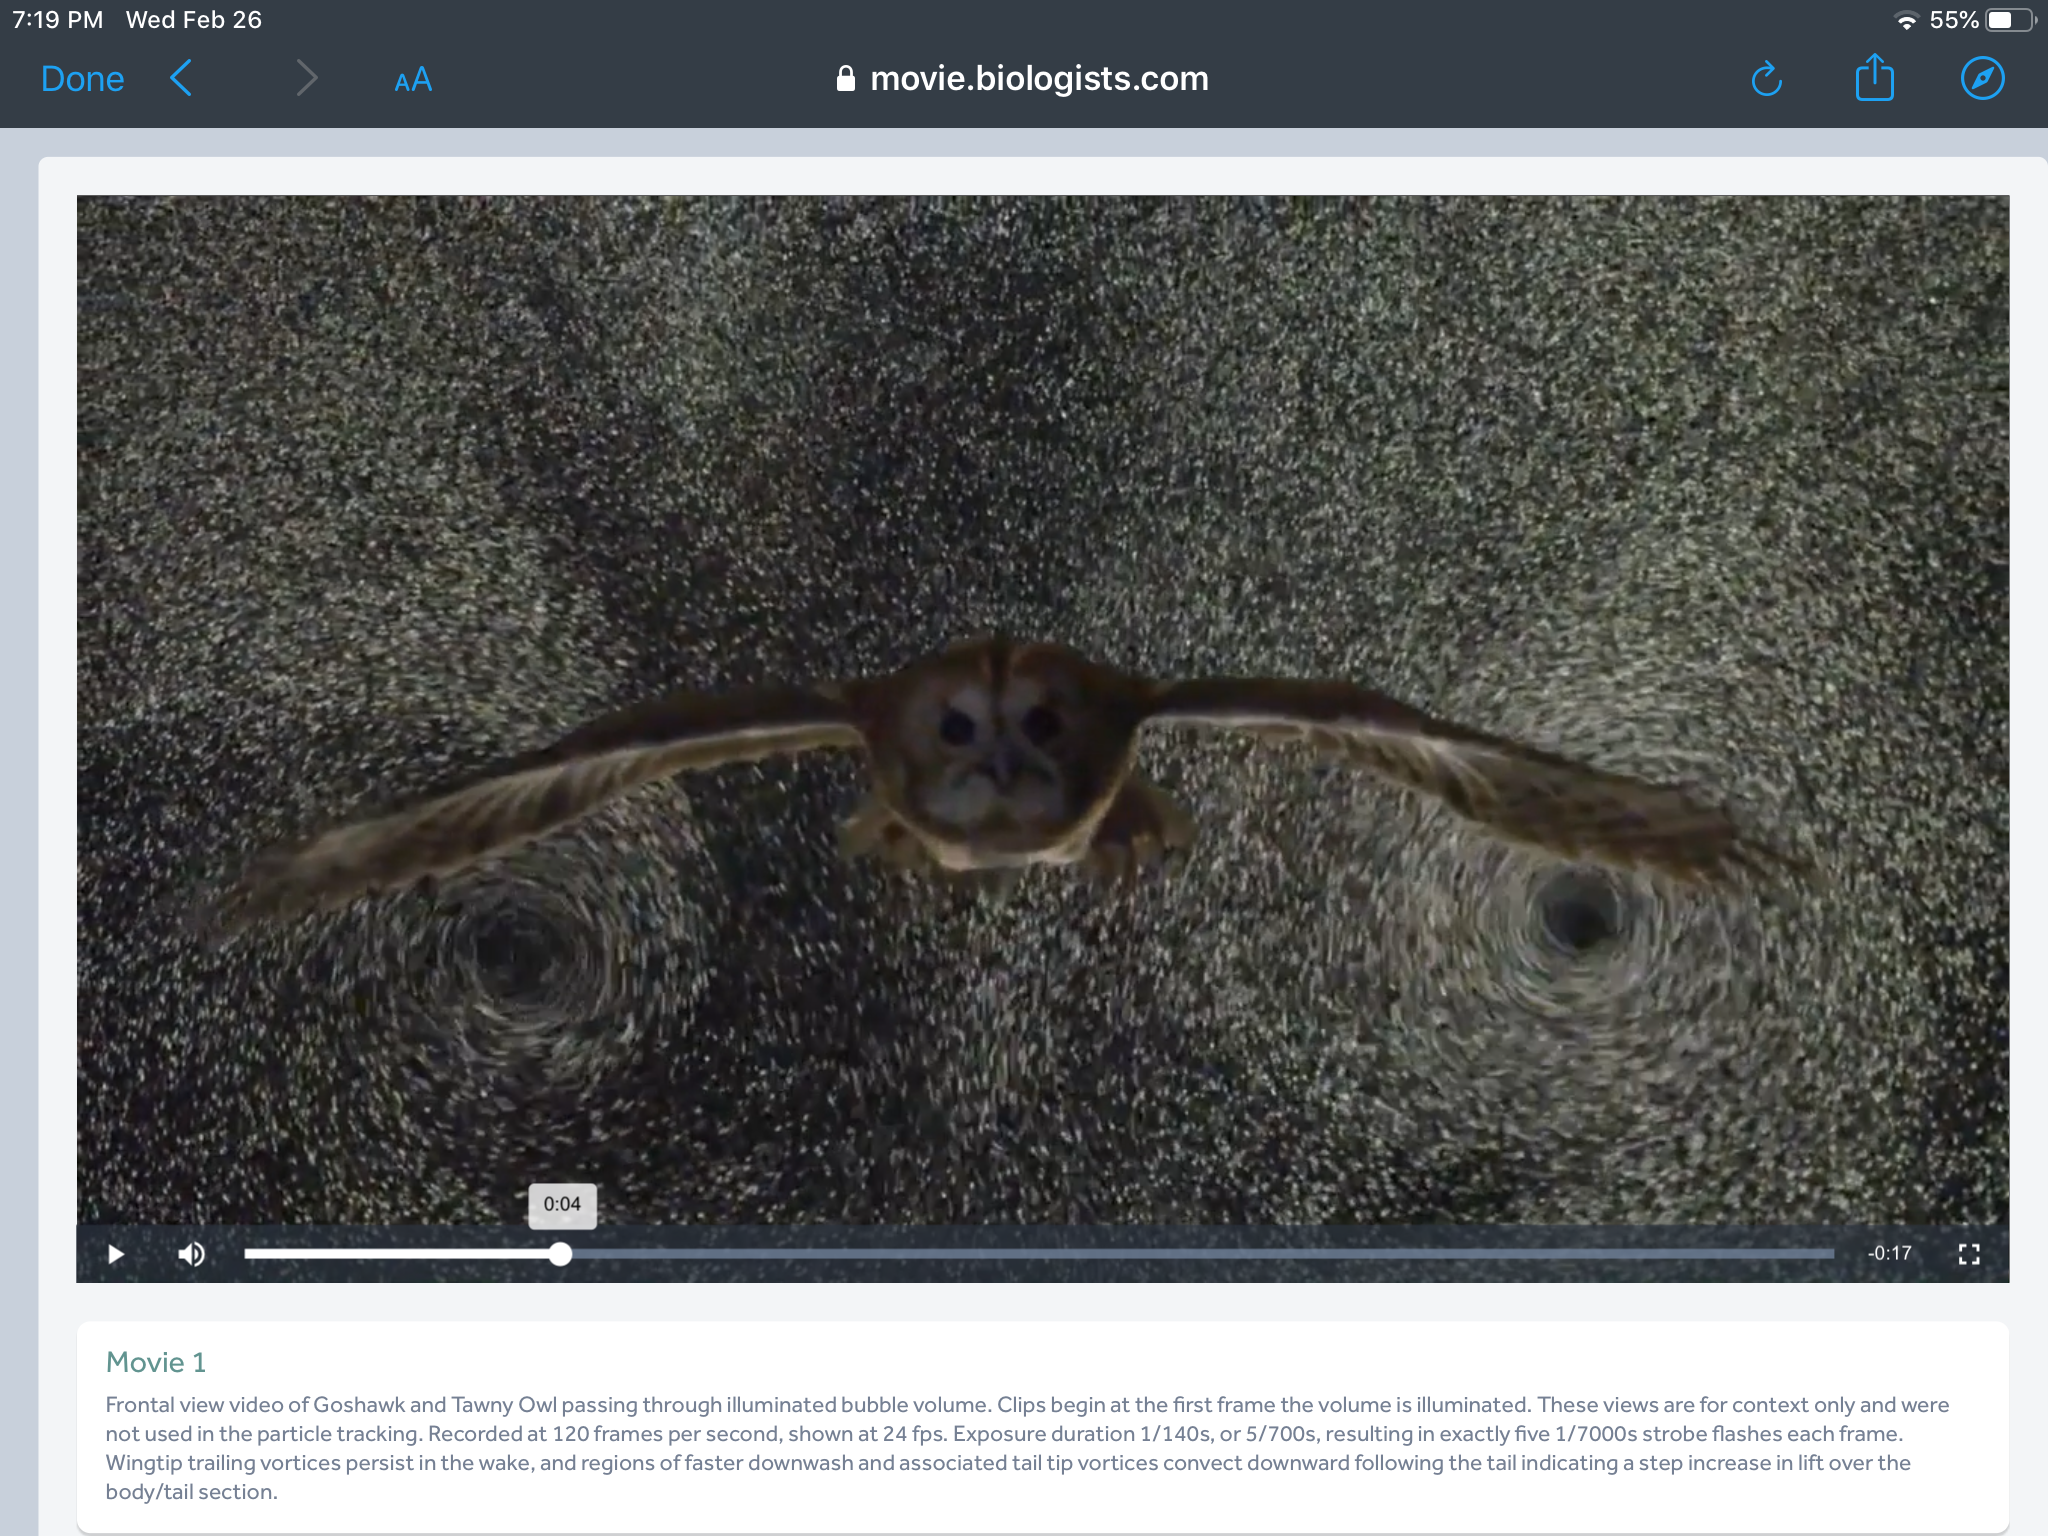This screenshot has height=1536, width=2048.
Task: Go back with the left chevron
Action: [181, 78]
